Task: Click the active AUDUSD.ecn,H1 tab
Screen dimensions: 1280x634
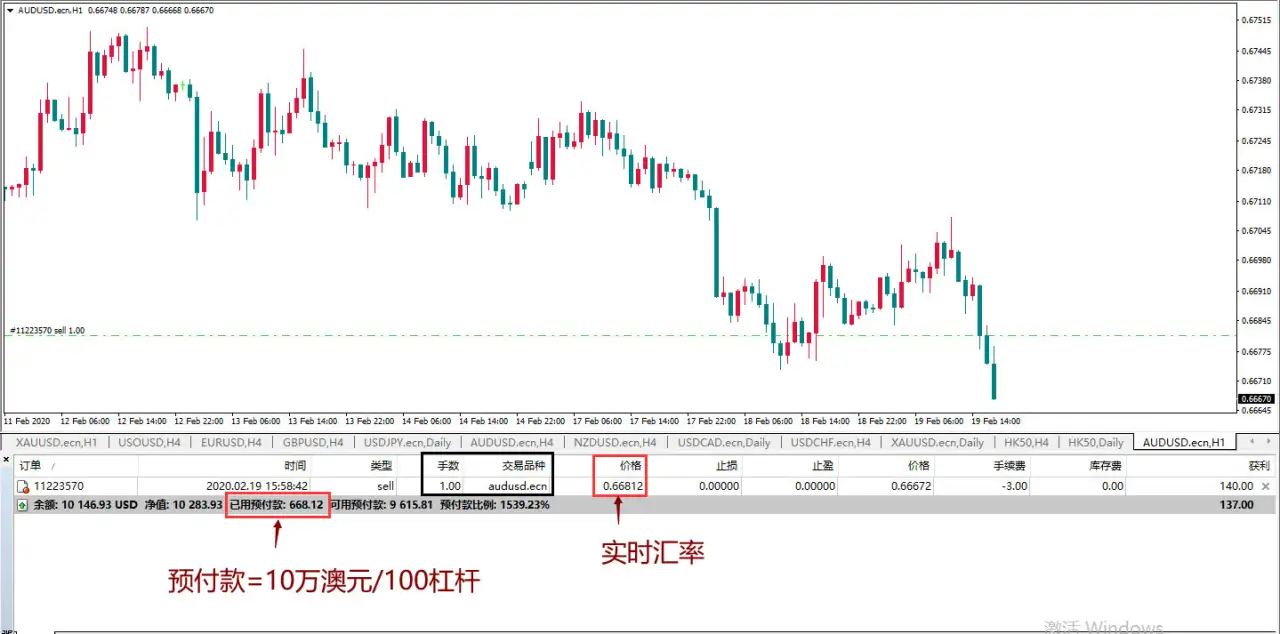Action: 1184,442
